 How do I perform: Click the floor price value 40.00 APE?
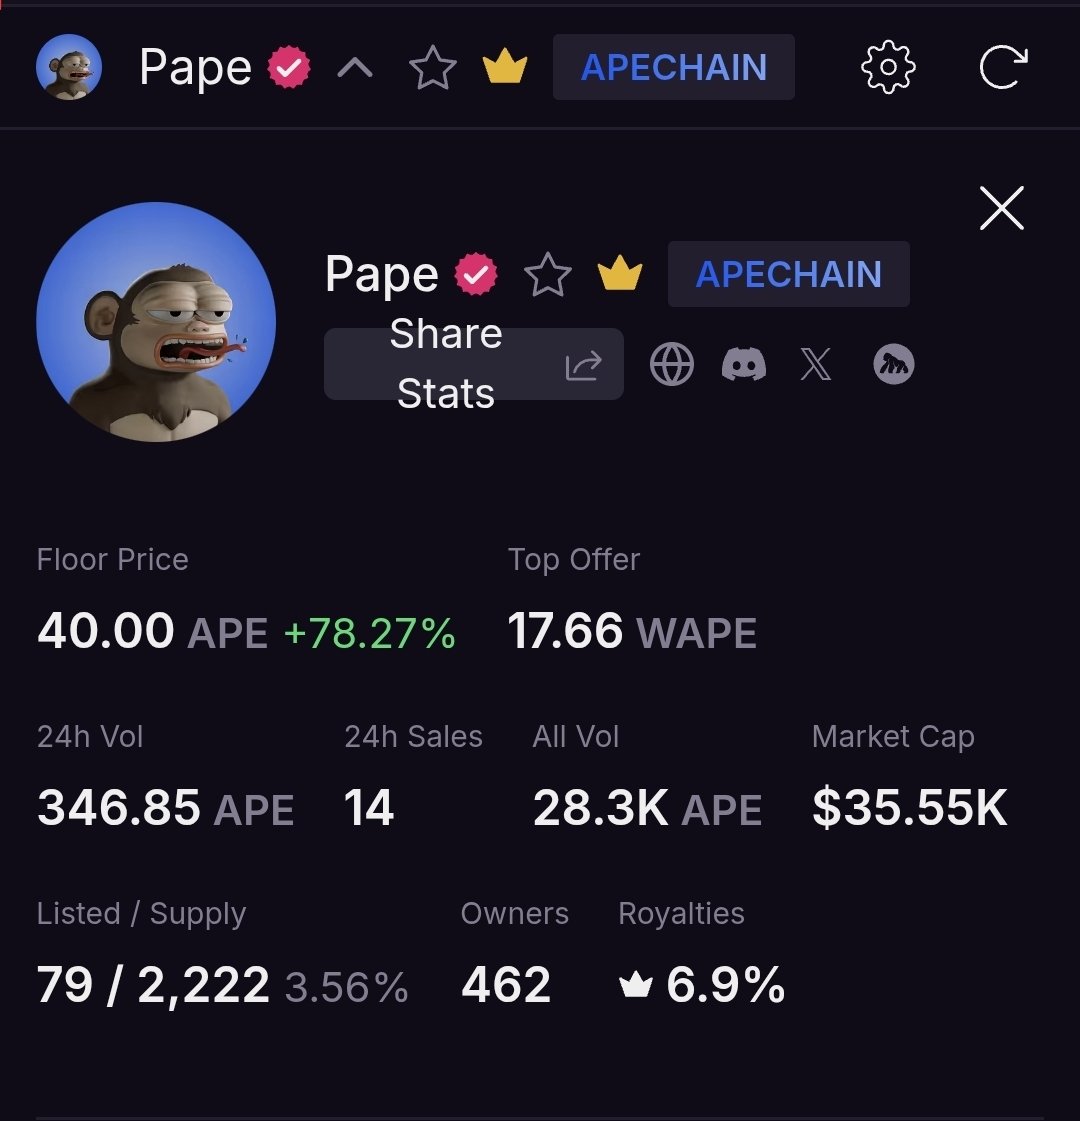point(152,631)
